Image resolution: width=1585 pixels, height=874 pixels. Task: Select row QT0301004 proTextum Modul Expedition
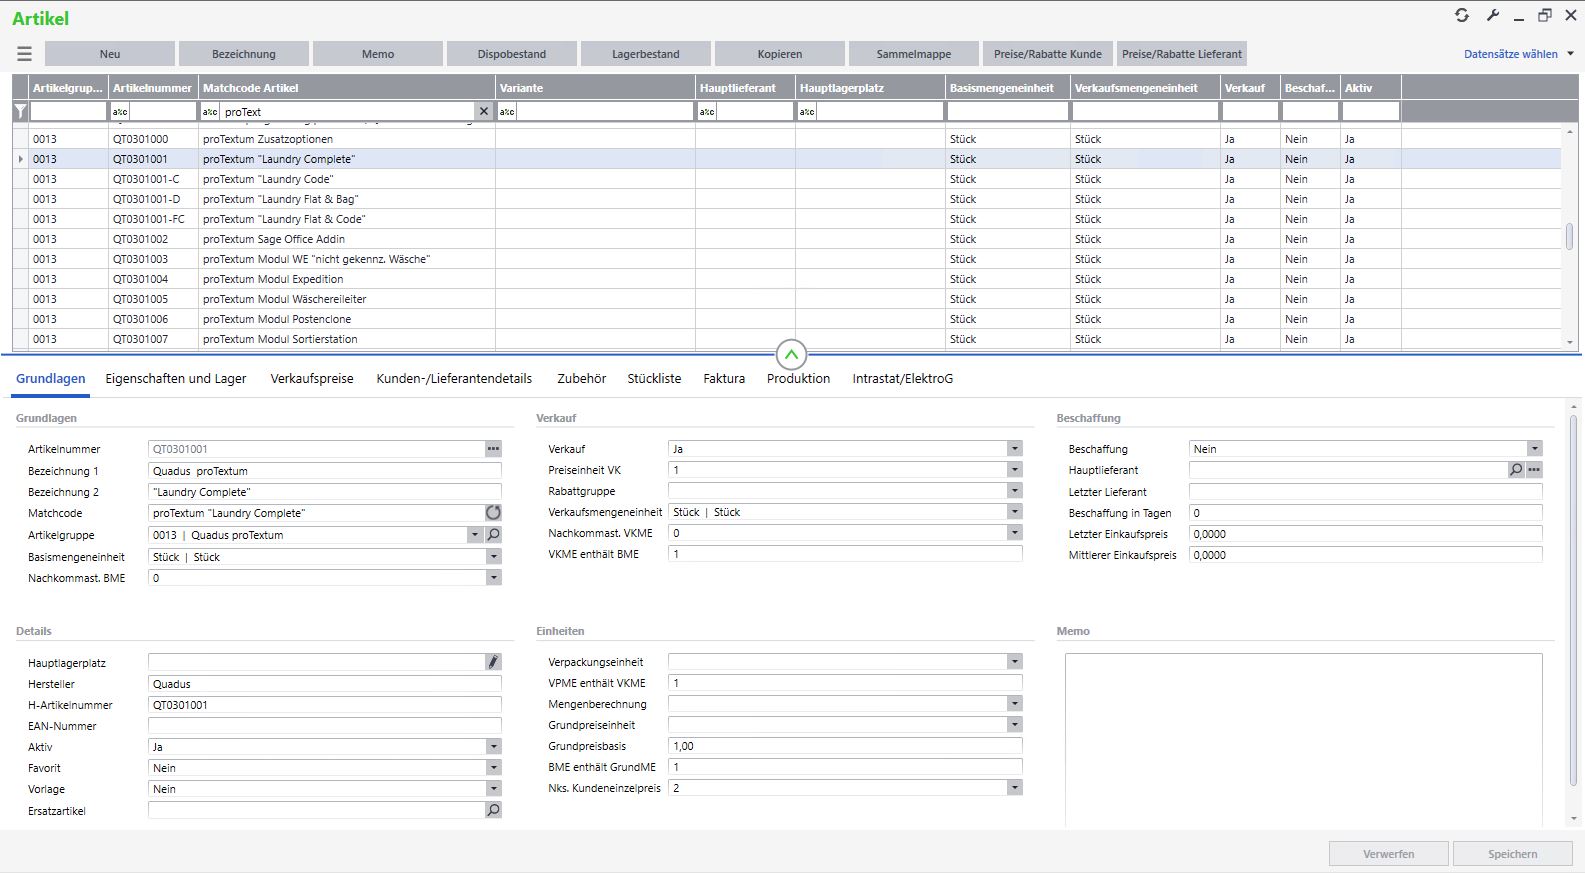(x=787, y=279)
